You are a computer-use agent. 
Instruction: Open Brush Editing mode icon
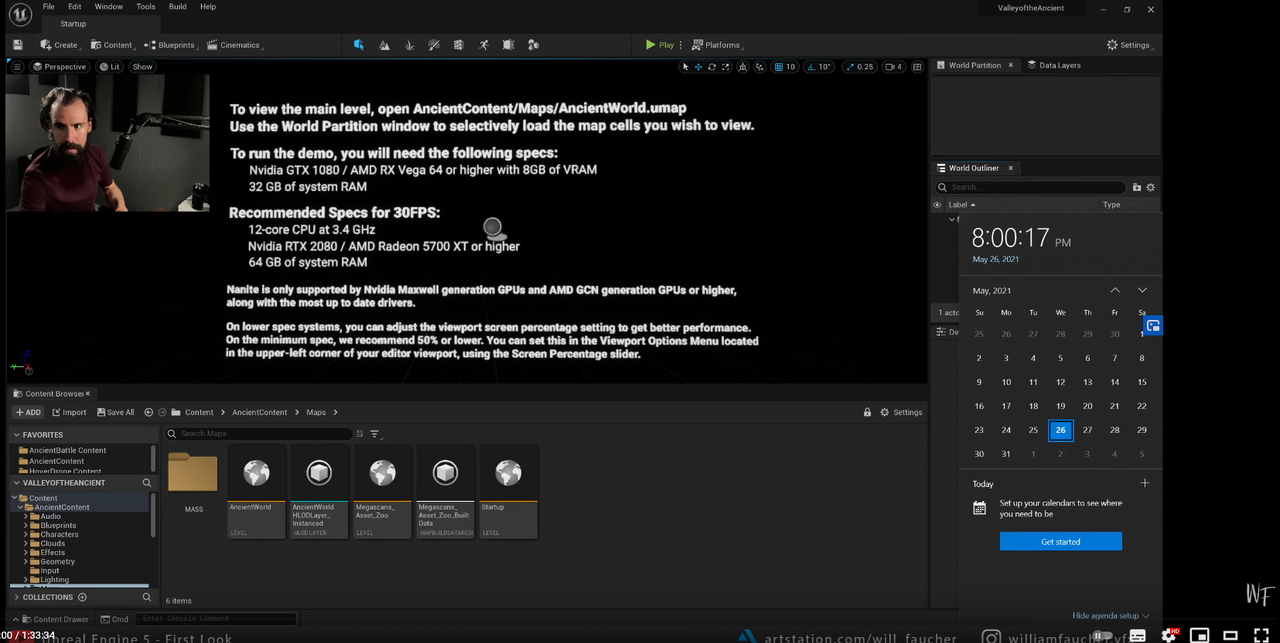tap(508, 45)
